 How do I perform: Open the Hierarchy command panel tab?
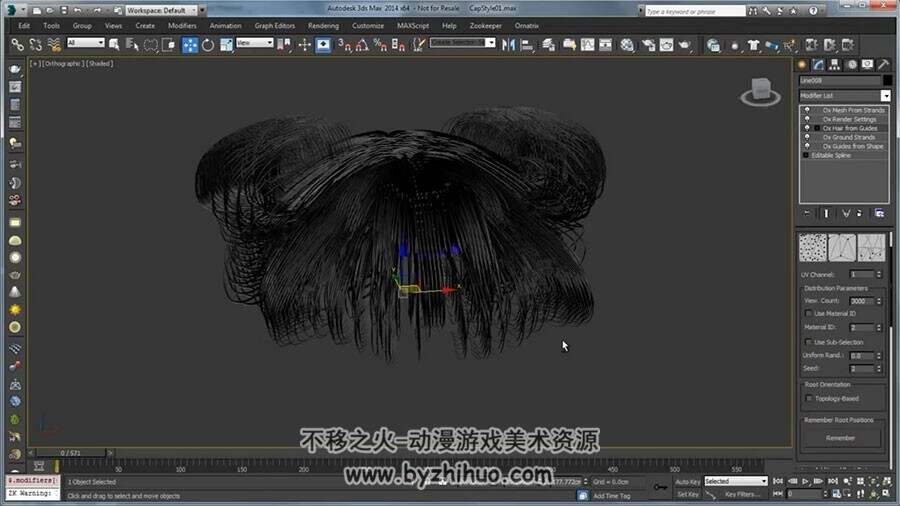point(835,65)
